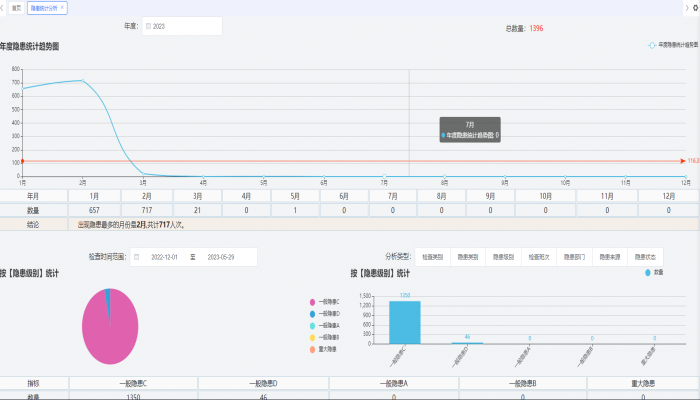
Task: Select the 隐患部门 analysis type
Action: tap(573, 257)
